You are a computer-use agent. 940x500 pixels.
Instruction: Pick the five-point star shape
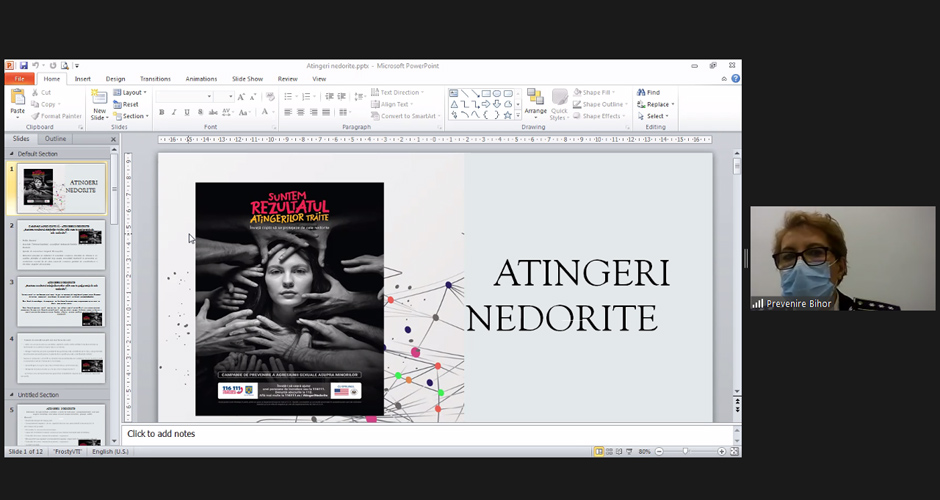coord(508,115)
